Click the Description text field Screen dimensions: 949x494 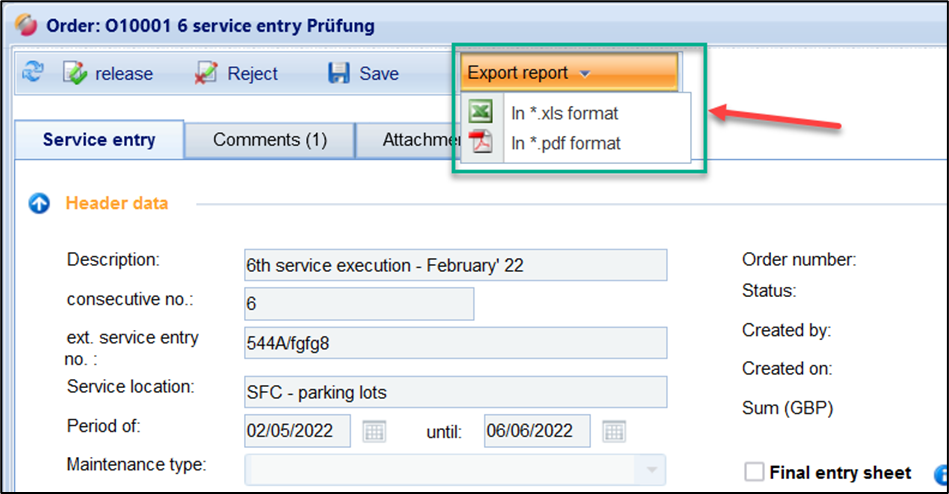coord(455,266)
